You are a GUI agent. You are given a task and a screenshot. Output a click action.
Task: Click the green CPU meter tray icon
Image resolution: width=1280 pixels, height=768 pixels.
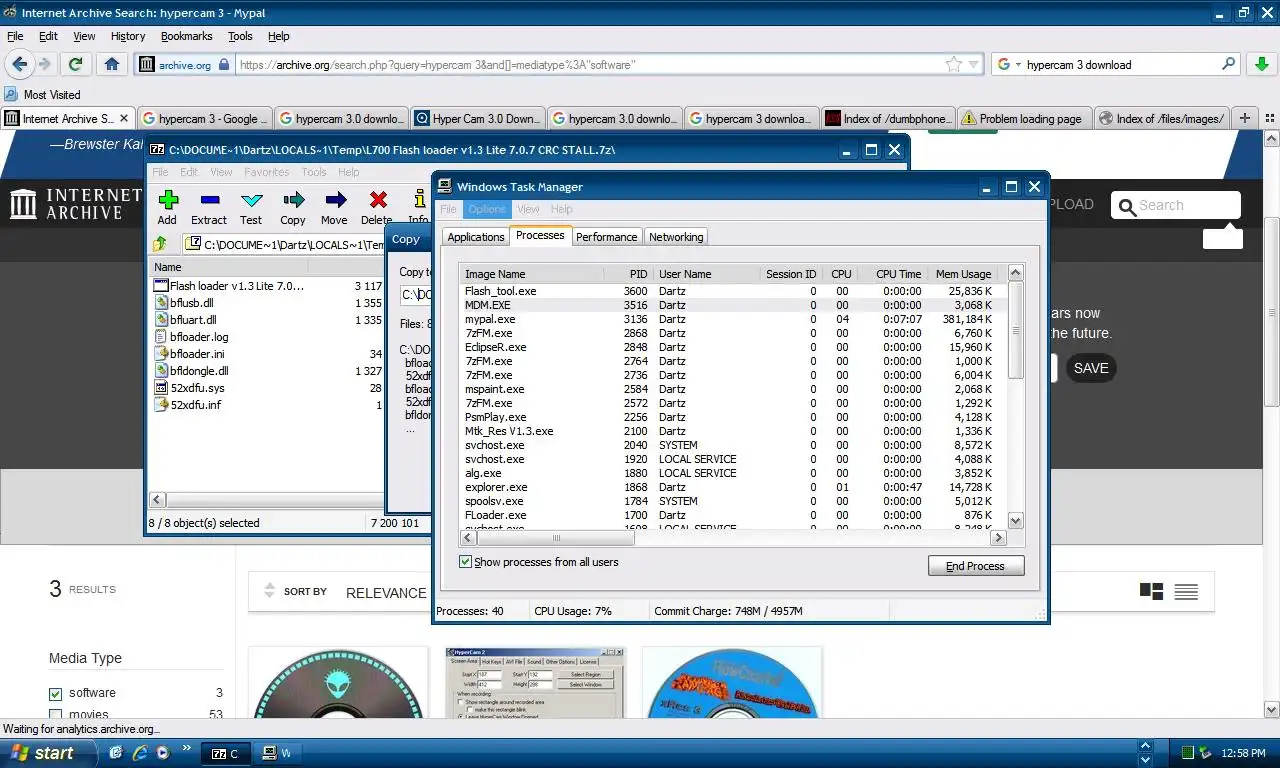click(x=1187, y=753)
